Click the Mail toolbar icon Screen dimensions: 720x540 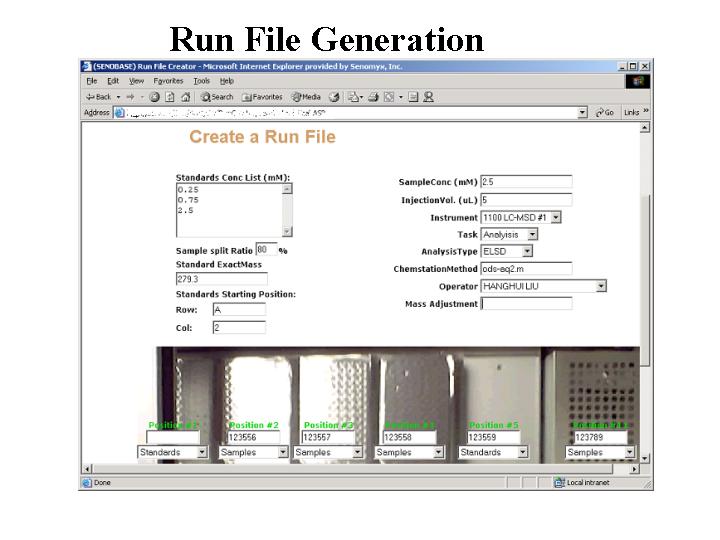[354, 97]
